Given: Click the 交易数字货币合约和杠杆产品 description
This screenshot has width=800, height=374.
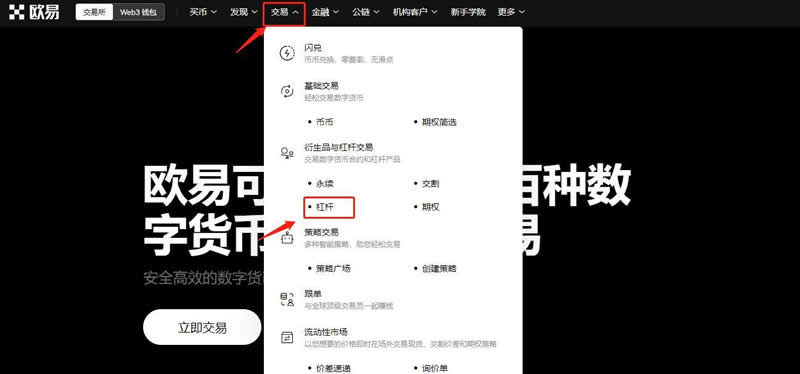Looking at the screenshot, I should click(352, 159).
